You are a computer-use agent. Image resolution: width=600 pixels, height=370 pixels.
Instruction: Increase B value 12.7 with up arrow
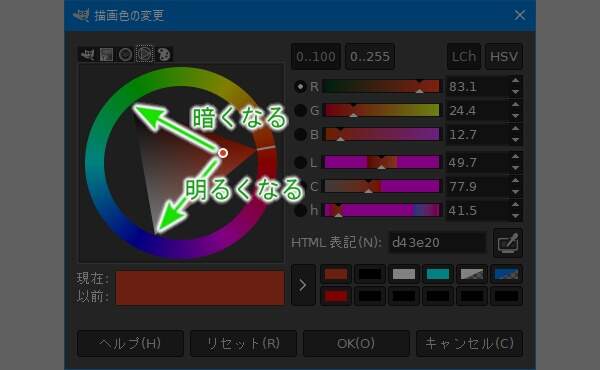[x=515, y=129]
